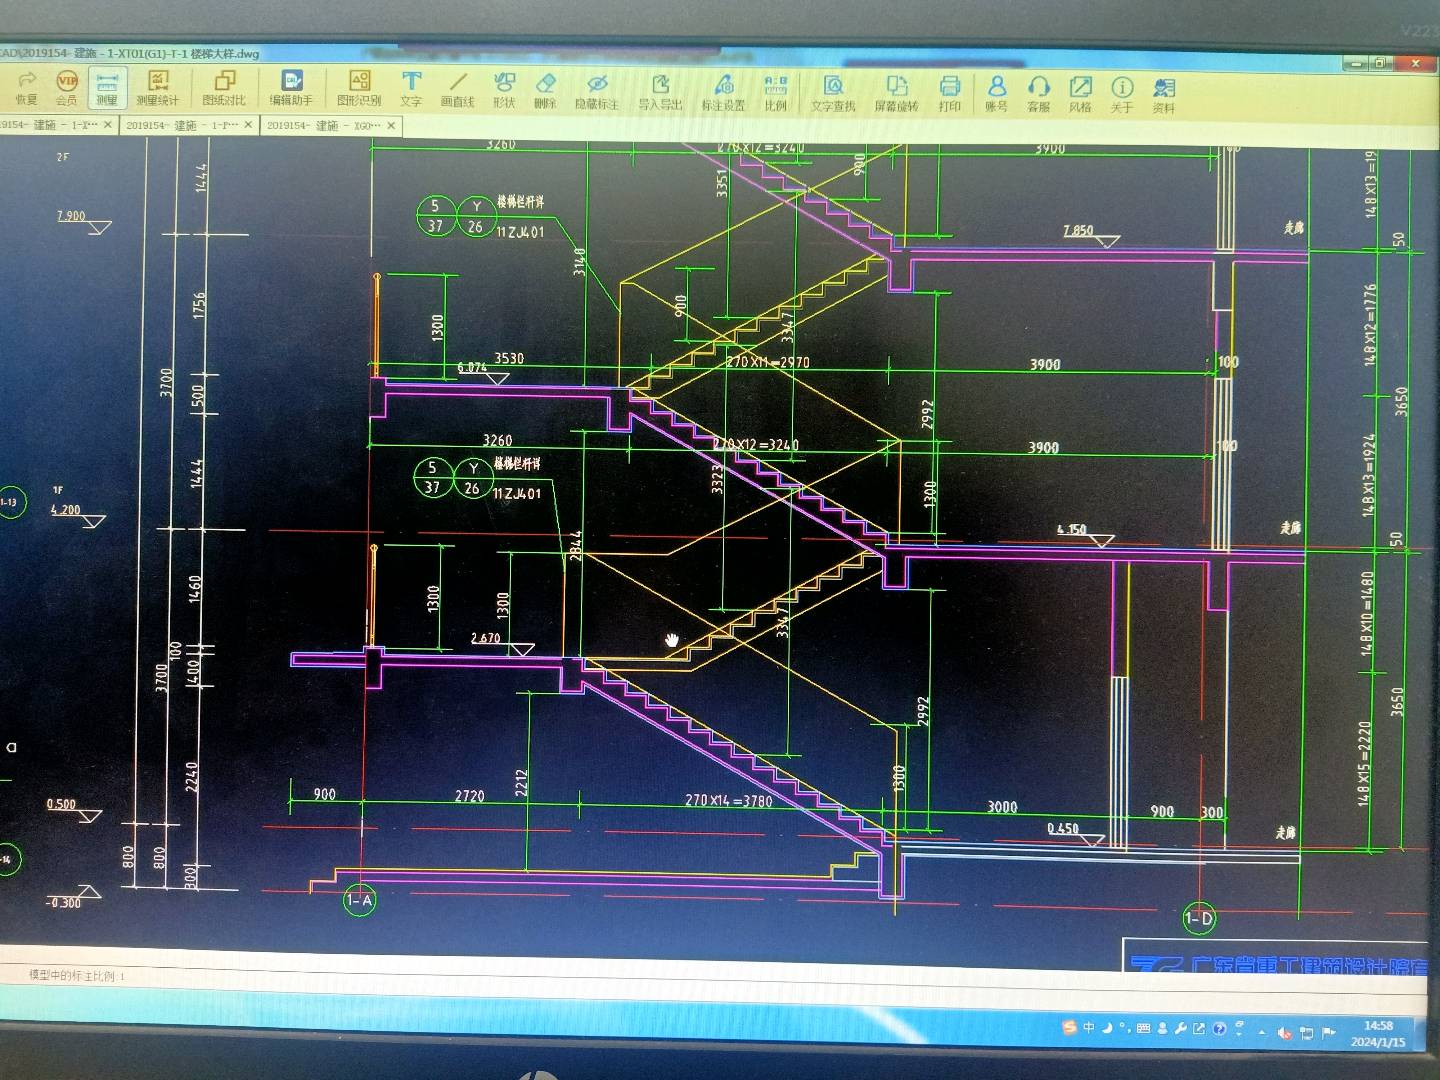Image resolution: width=1440 pixels, height=1080 pixels.
Task: Select the 删除 eraser tool
Action: pos(545,89)
